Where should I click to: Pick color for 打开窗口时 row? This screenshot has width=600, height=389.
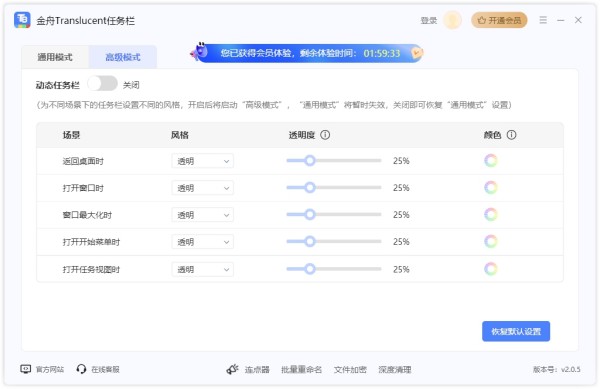[x=491, y=187]
